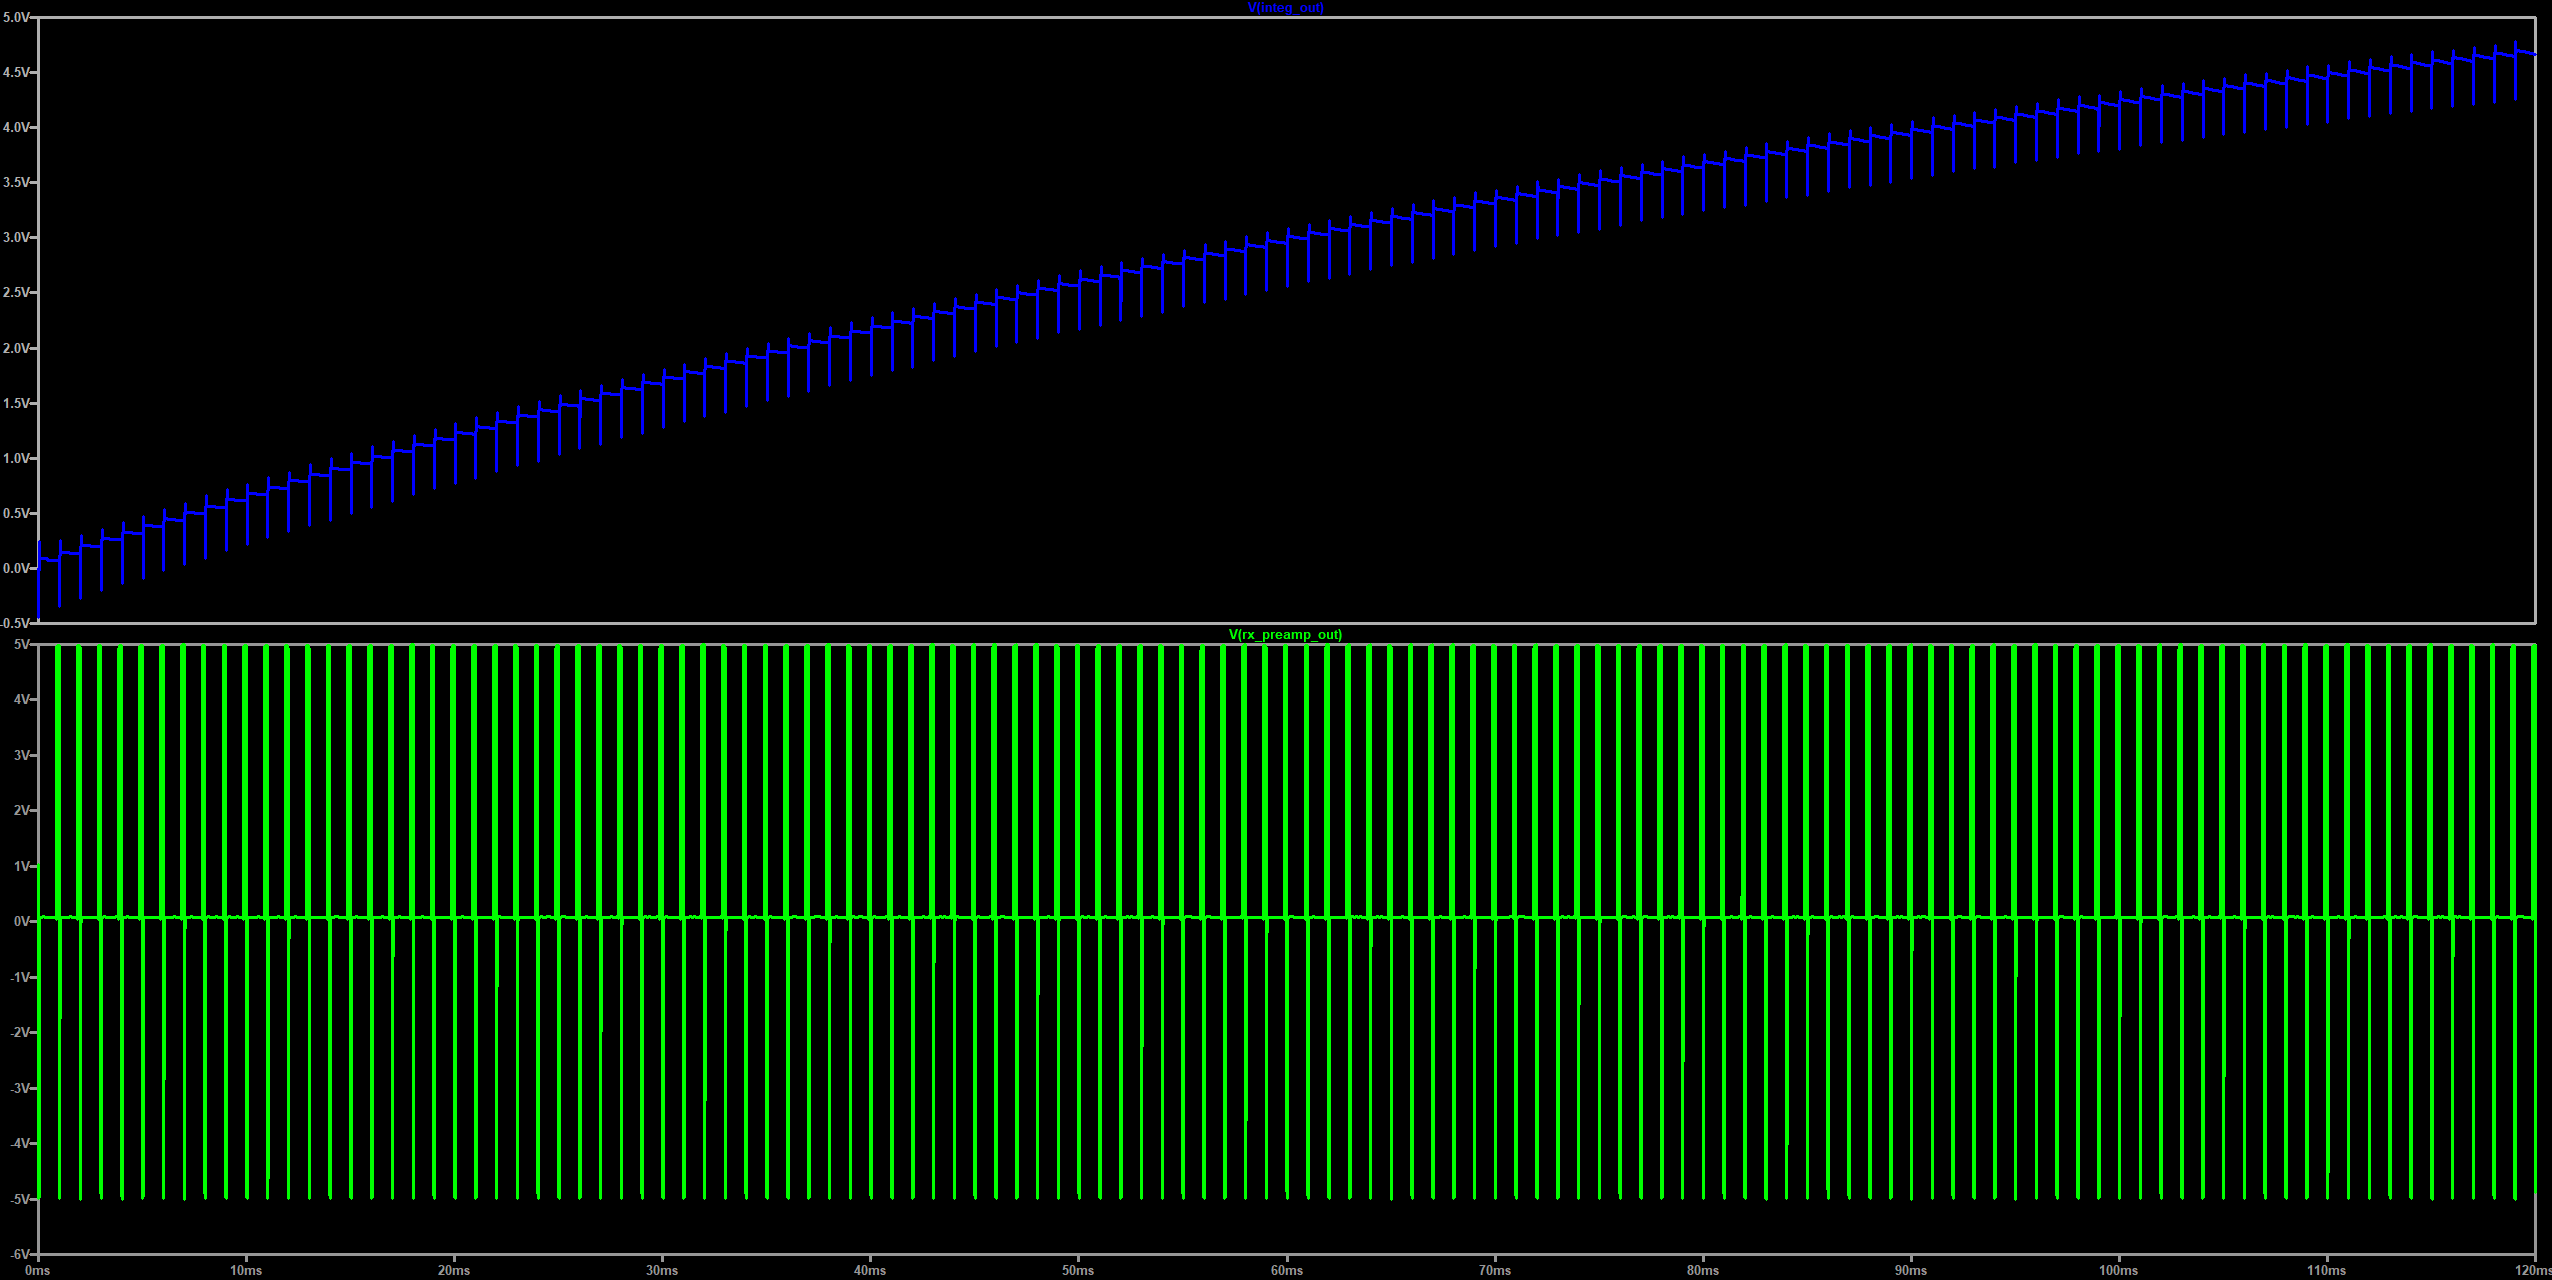Click the 3.5V upper axis label
This screenshot has width=2552, height=1280.
17,183
